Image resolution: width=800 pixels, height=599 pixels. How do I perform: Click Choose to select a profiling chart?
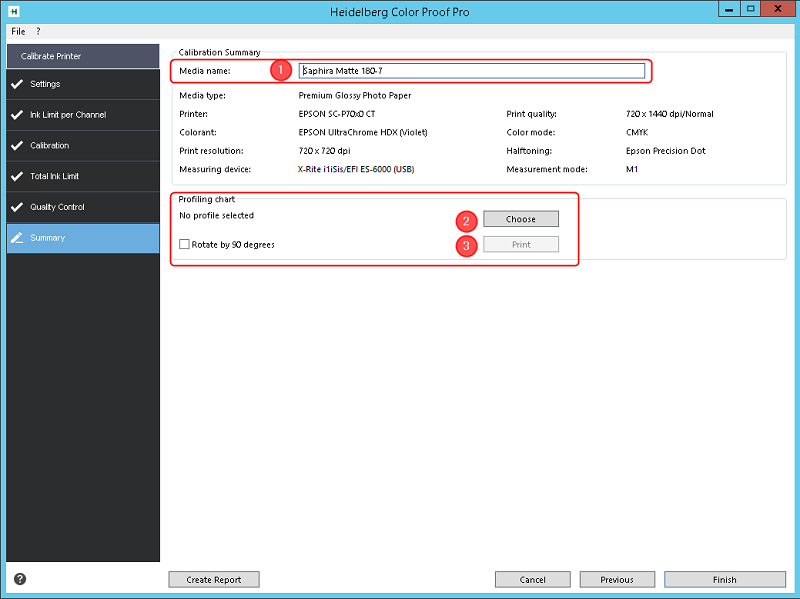pyautogui.click(x=521, y=219)
